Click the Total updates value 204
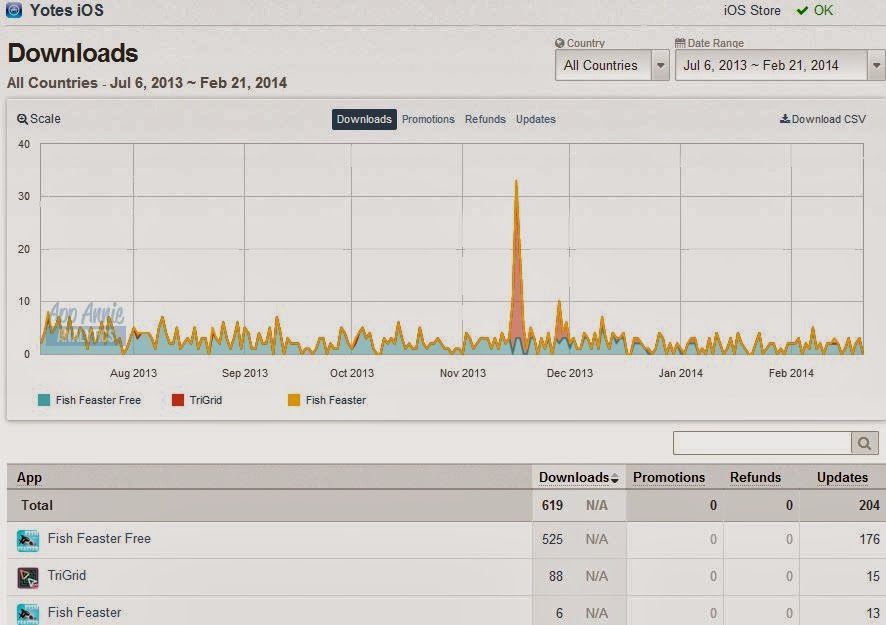The image size is (886, 625). click(x=869, y=505)
